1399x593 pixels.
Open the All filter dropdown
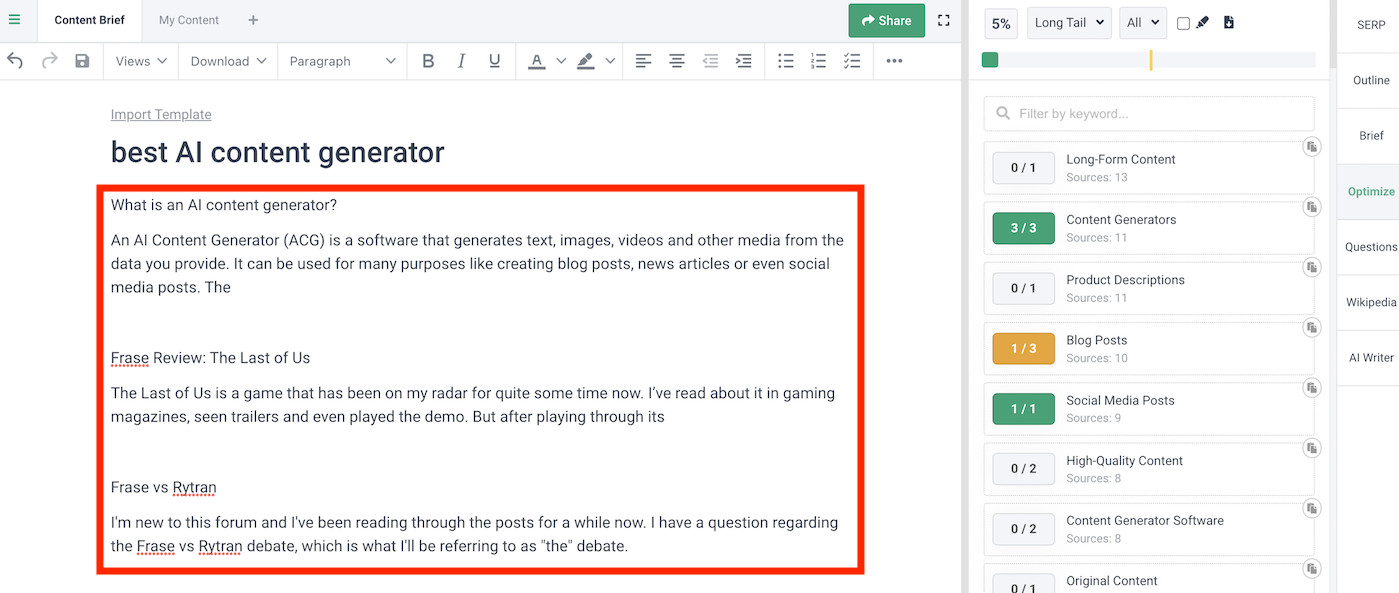pos(1142,22)
